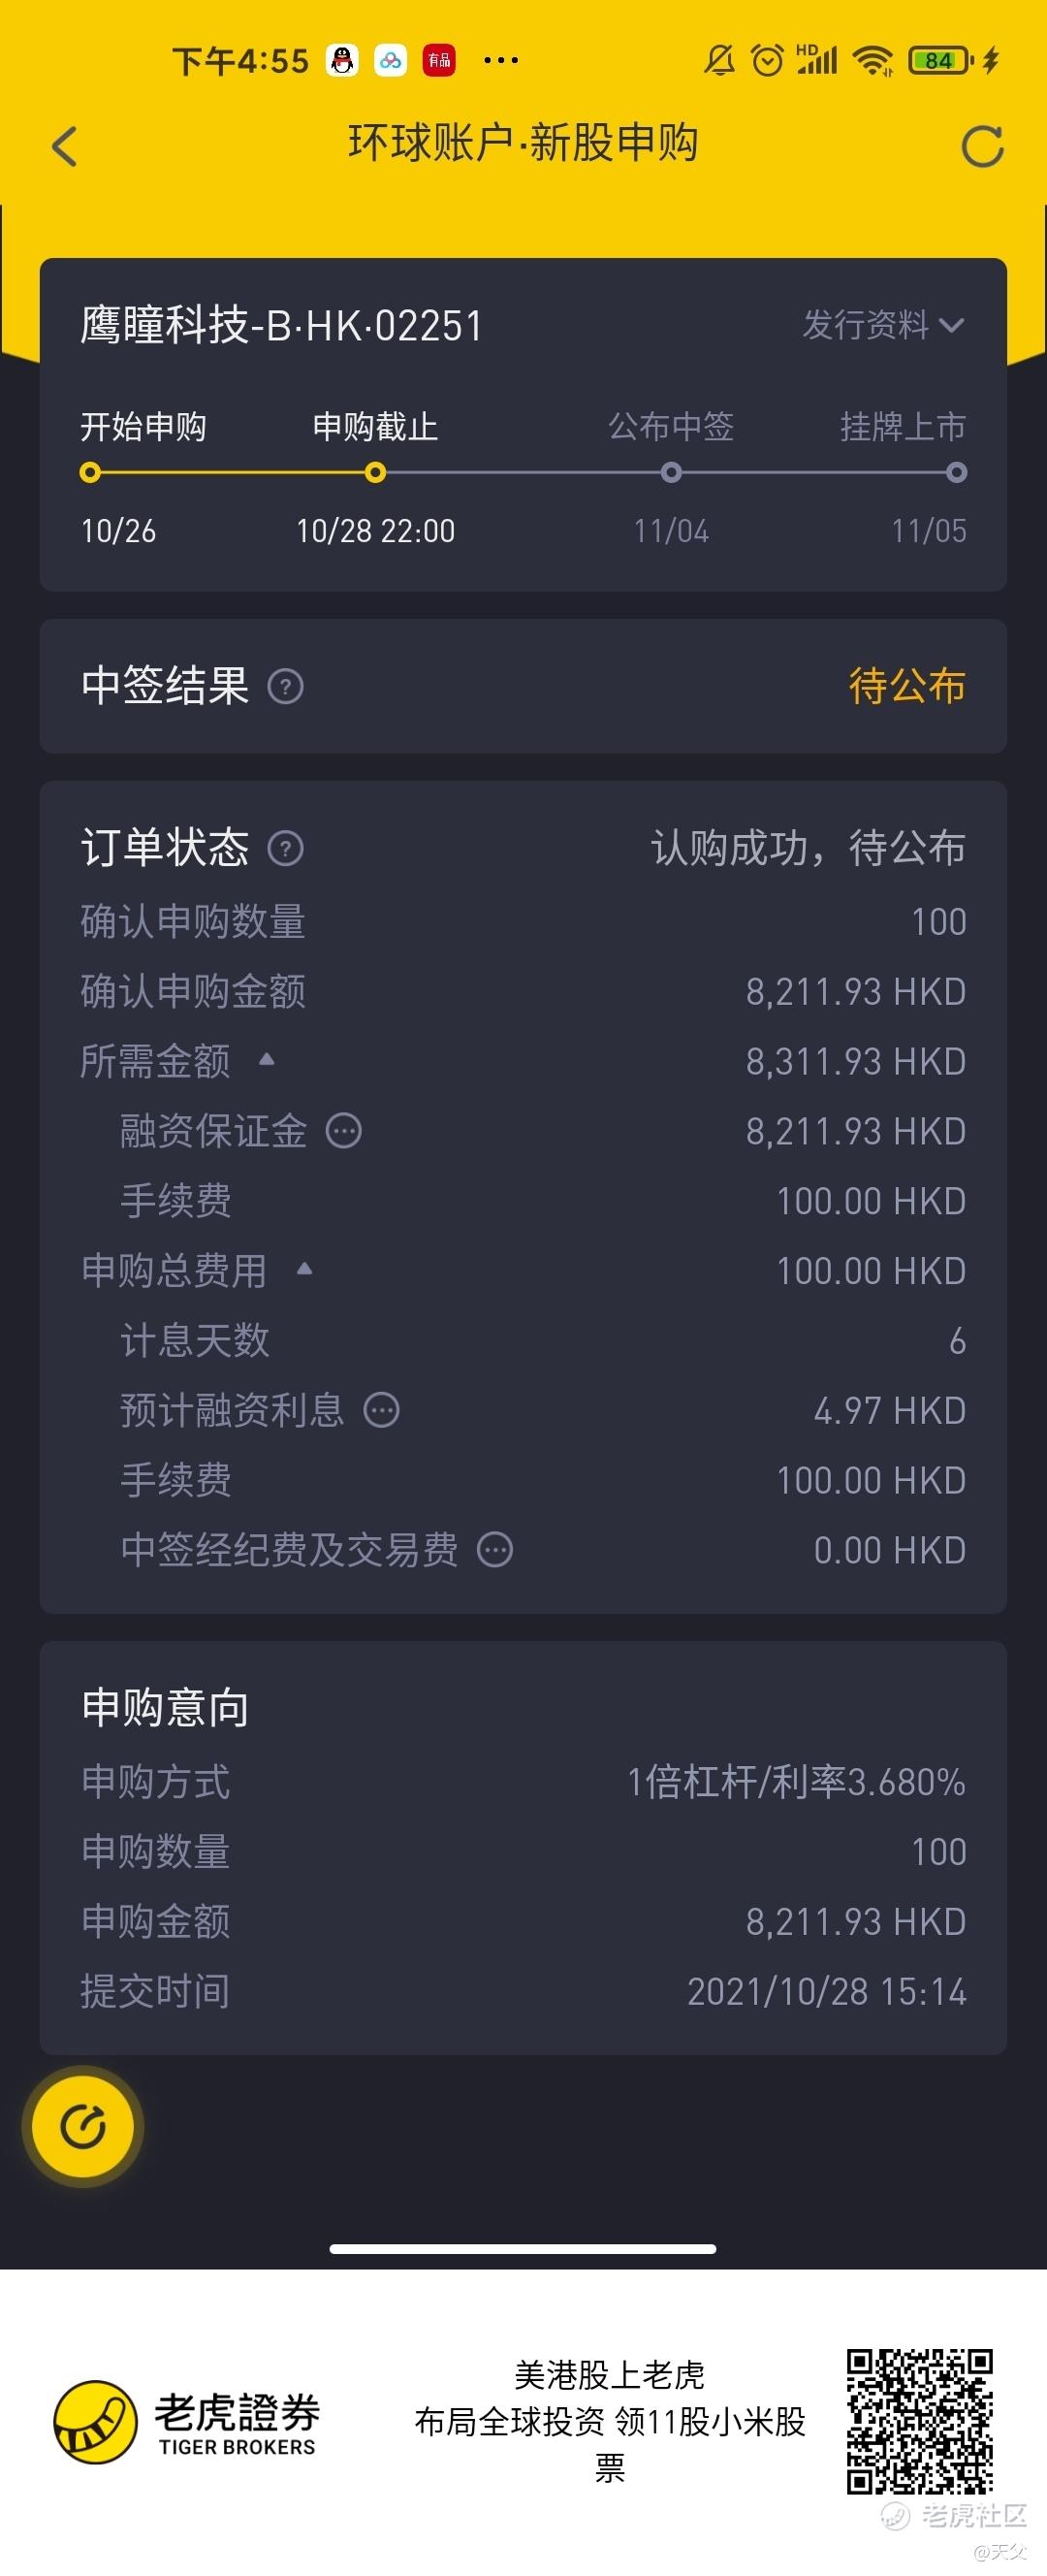Tap info icon next to 预计融资利息
This screenshot has width=1047, height=2576.
(x=381, y=1410)
